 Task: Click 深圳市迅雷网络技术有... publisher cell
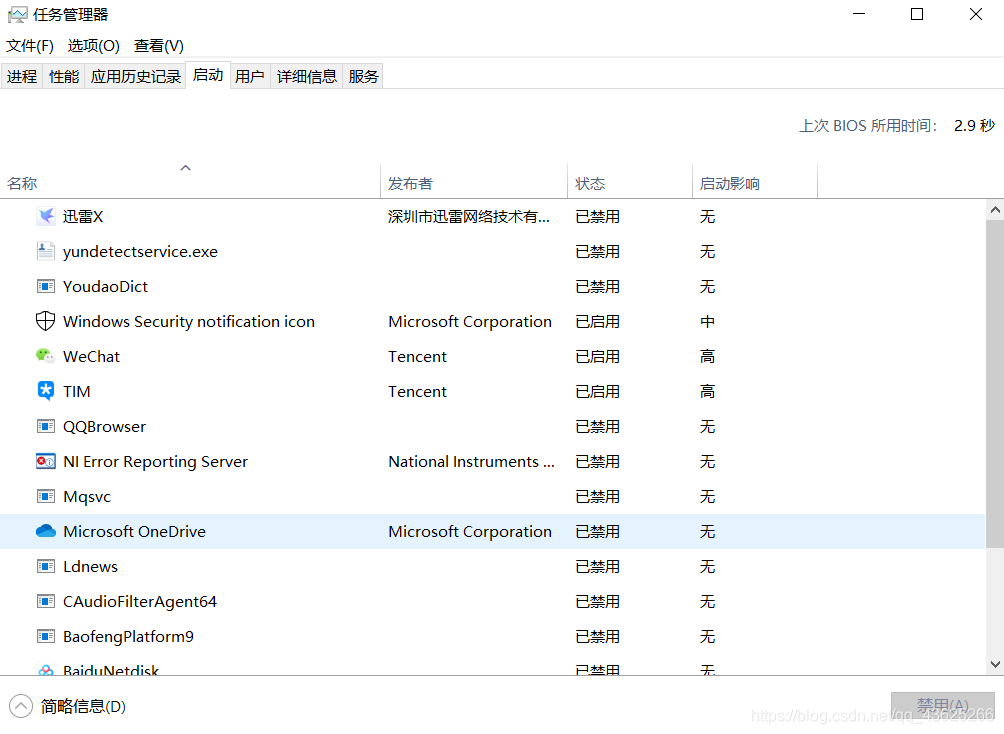(469, 216)
